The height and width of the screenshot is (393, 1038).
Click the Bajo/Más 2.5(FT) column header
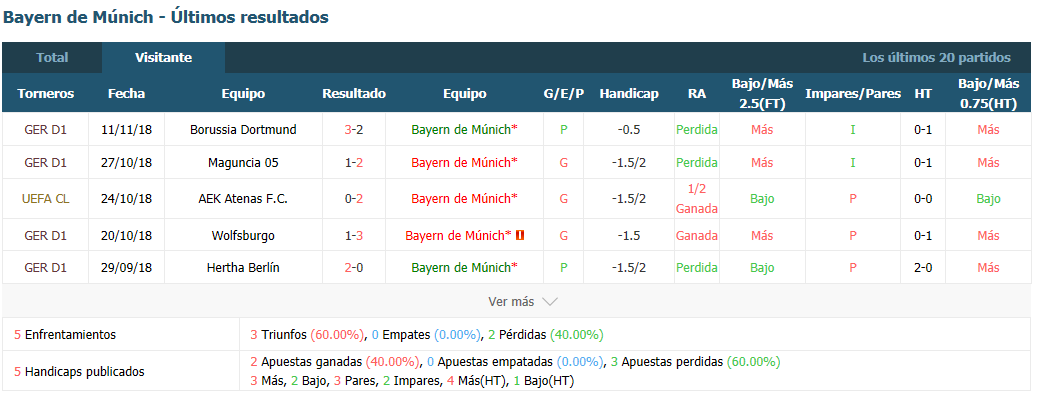(762, 93)
